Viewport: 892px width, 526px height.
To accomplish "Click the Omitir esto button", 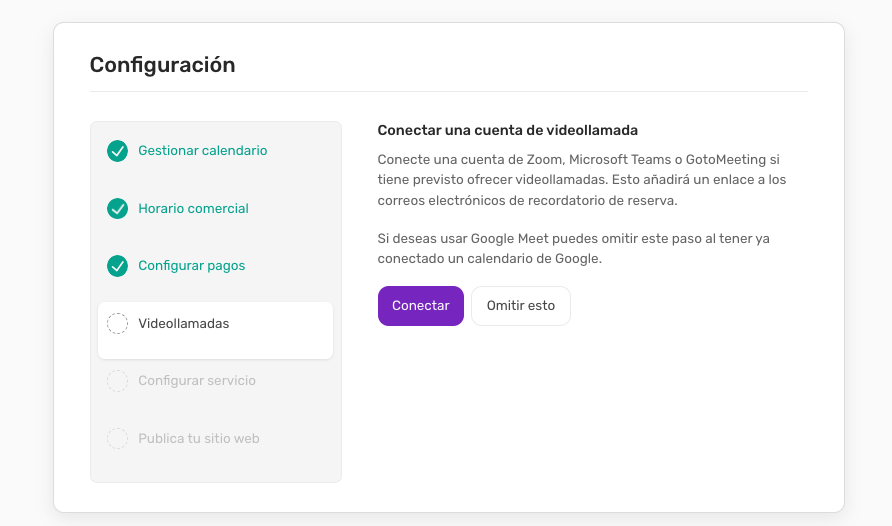I will coord(521,306).
